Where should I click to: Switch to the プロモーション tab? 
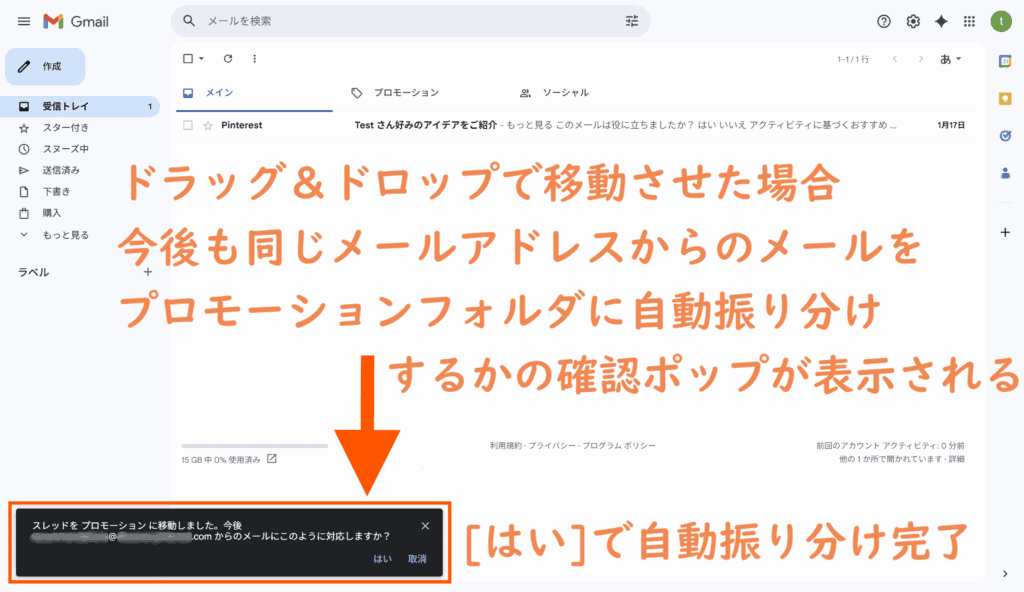405,93
